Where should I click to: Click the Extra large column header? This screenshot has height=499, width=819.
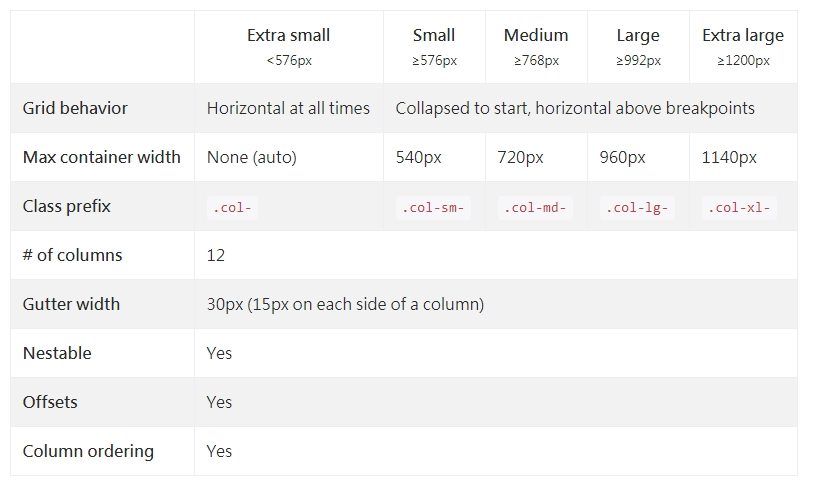[x=743, y=36]
